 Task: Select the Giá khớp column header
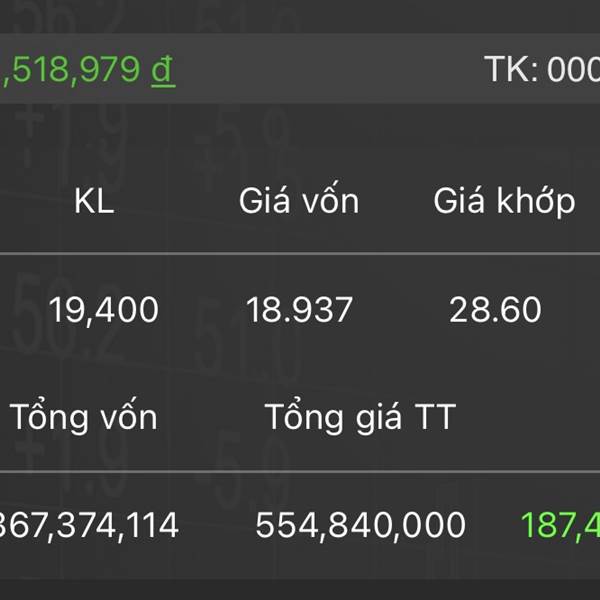point(504,202)
